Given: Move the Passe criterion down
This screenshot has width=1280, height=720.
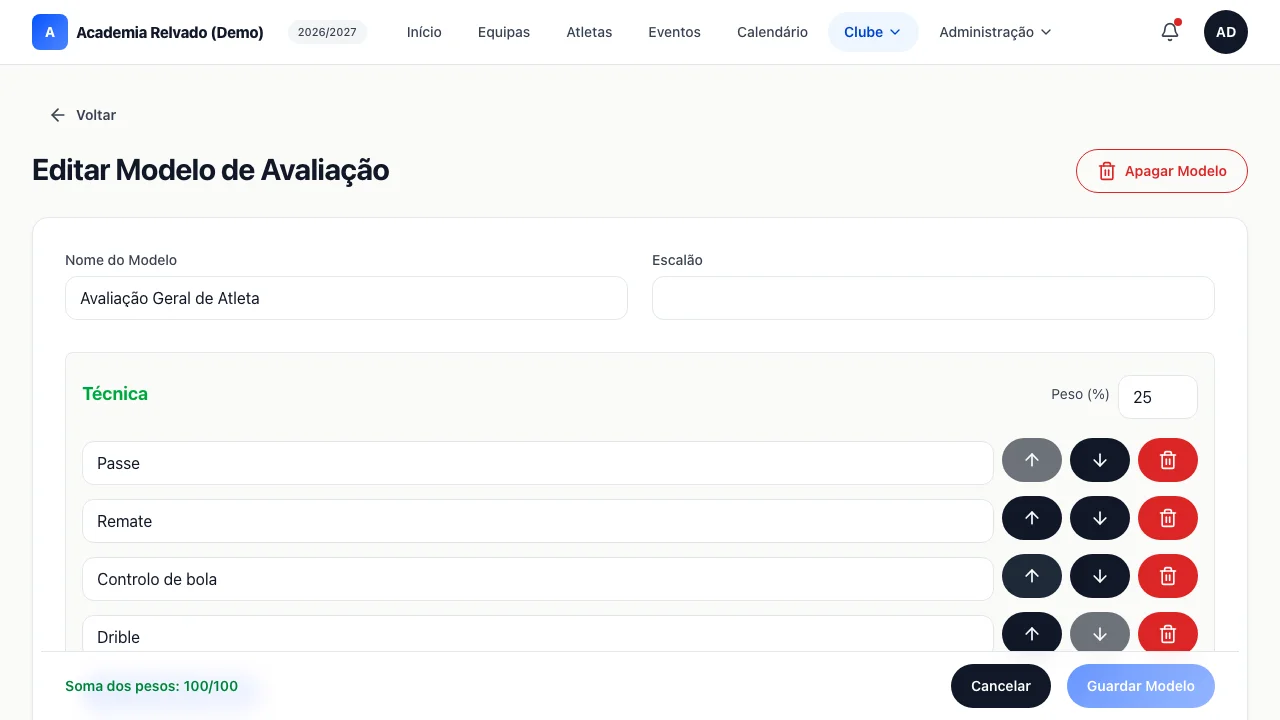Looking at the screenshot, I should coord(1100,460).
